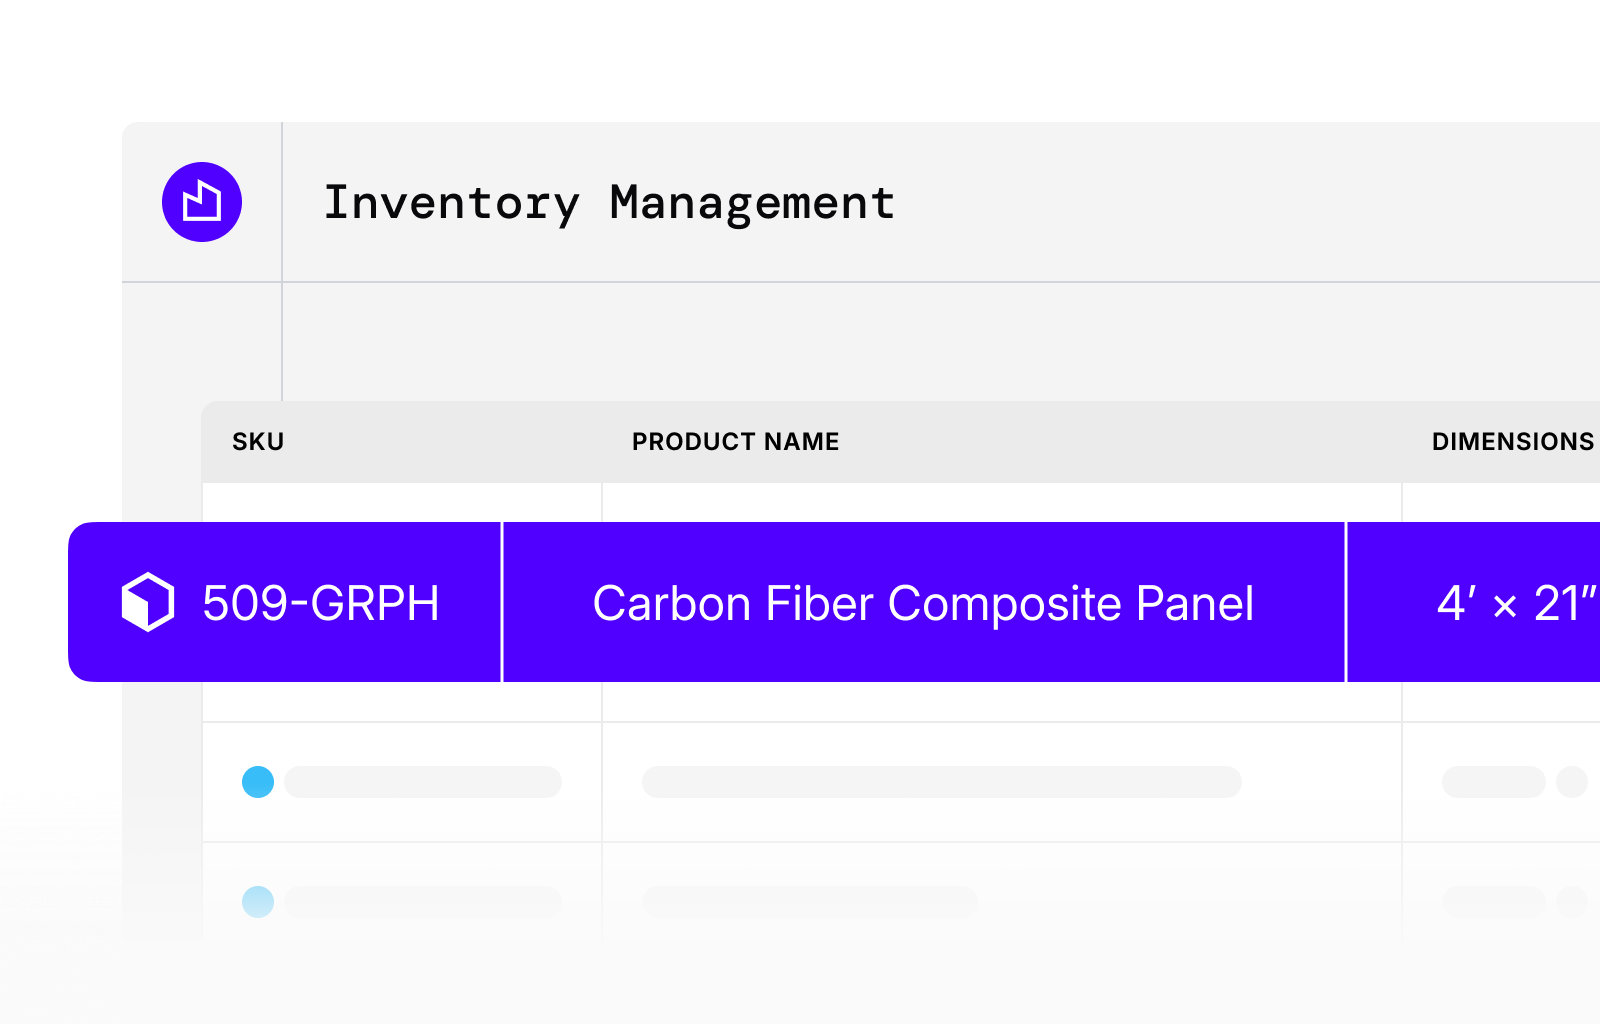
Task: Click third row's product name placeholder
Action: pyautogui.click(x=810, y=902)
